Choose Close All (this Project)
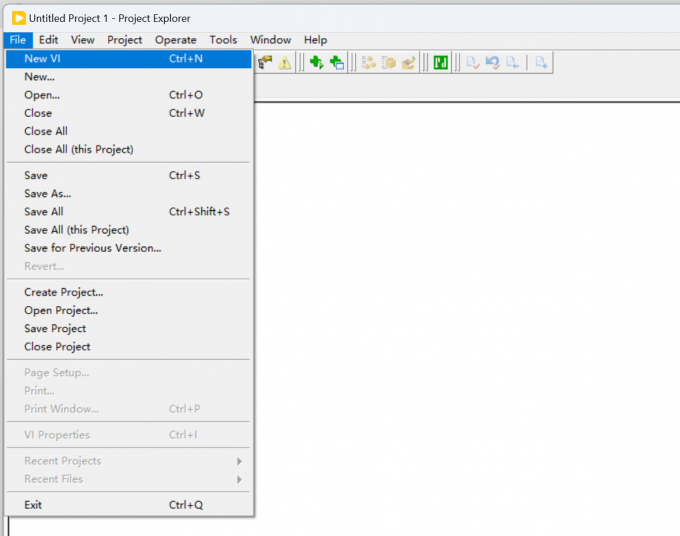This screenshot has width=680, height=536. [128, 150]
